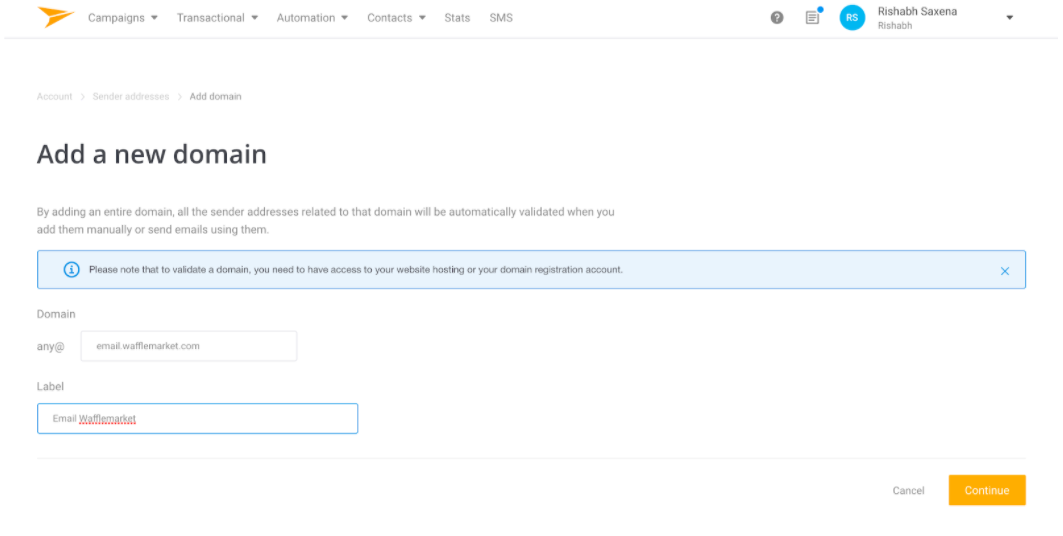
Task: Navigate to Account in the breadcrumb
Action: click(54, 97)
